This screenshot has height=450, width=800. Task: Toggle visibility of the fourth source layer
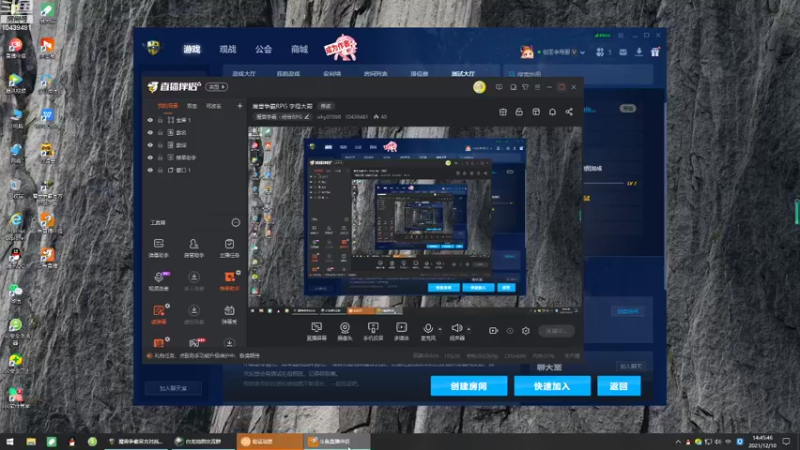pos(150,158)
